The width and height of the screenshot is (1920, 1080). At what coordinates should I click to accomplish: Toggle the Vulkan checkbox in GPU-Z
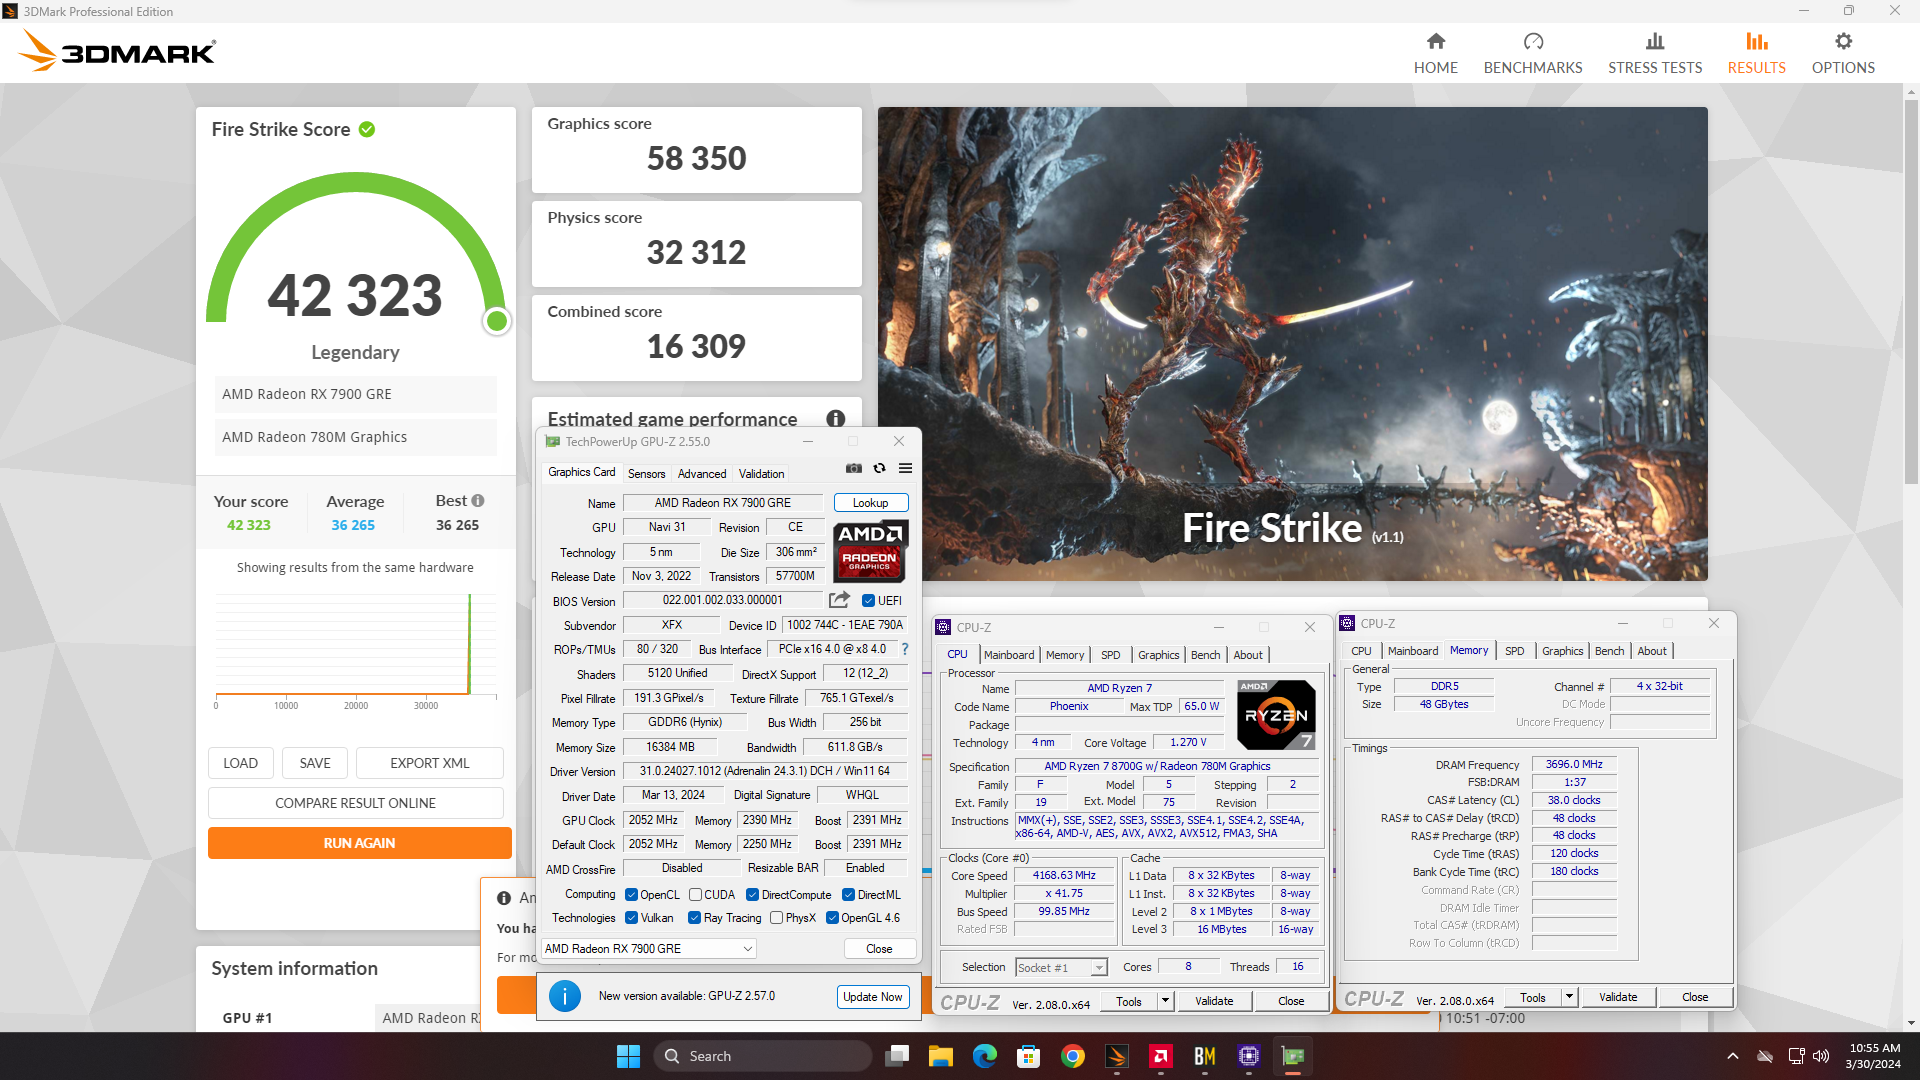pyautogui.click(x=631, y=918)
